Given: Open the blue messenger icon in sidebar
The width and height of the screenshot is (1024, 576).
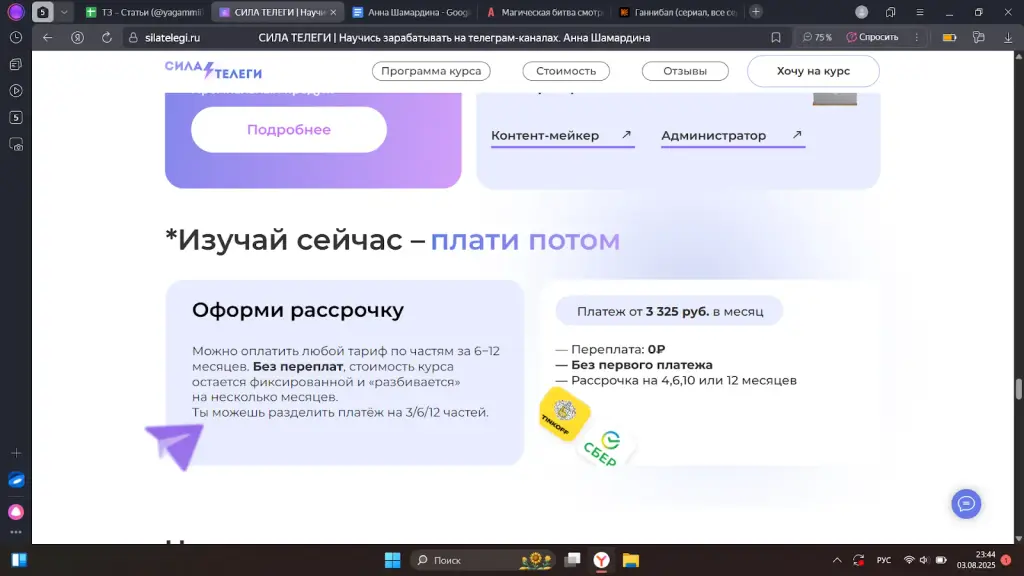Looking at the screenshot, I should [16, 480].
